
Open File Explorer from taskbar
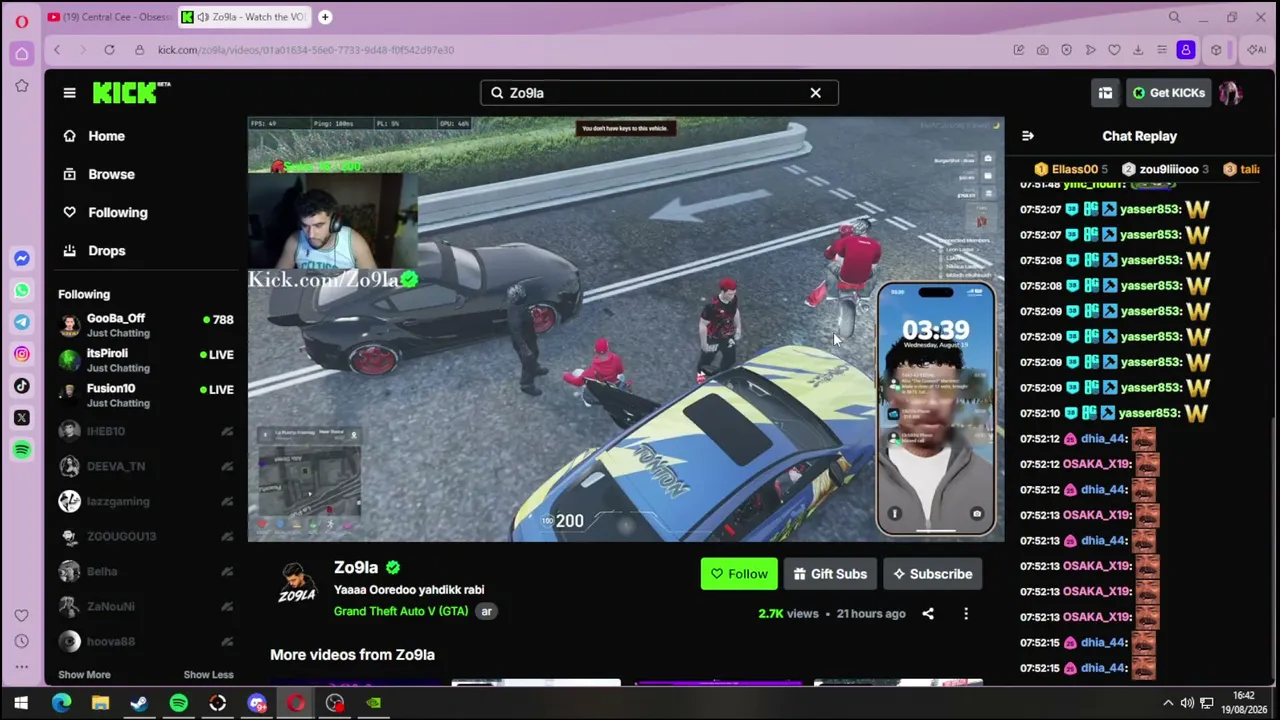tap(100, 703)
